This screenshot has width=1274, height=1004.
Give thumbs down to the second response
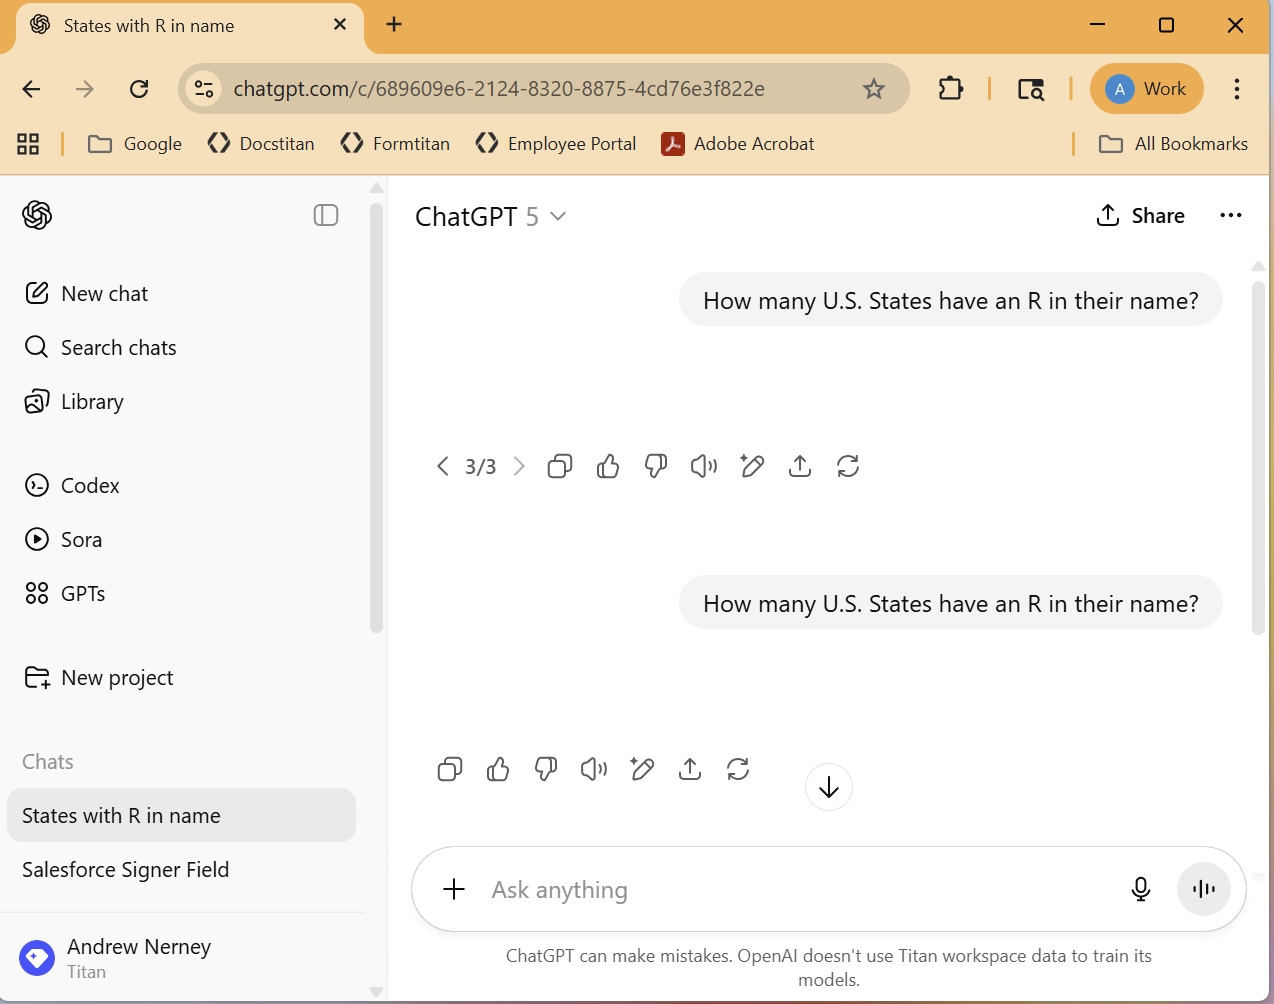(x=546, y=769)
